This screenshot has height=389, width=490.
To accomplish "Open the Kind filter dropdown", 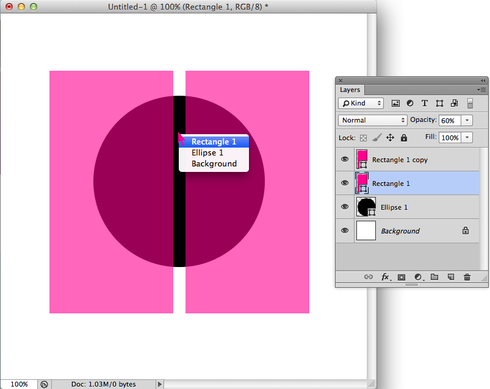I will tap(361, 103).
